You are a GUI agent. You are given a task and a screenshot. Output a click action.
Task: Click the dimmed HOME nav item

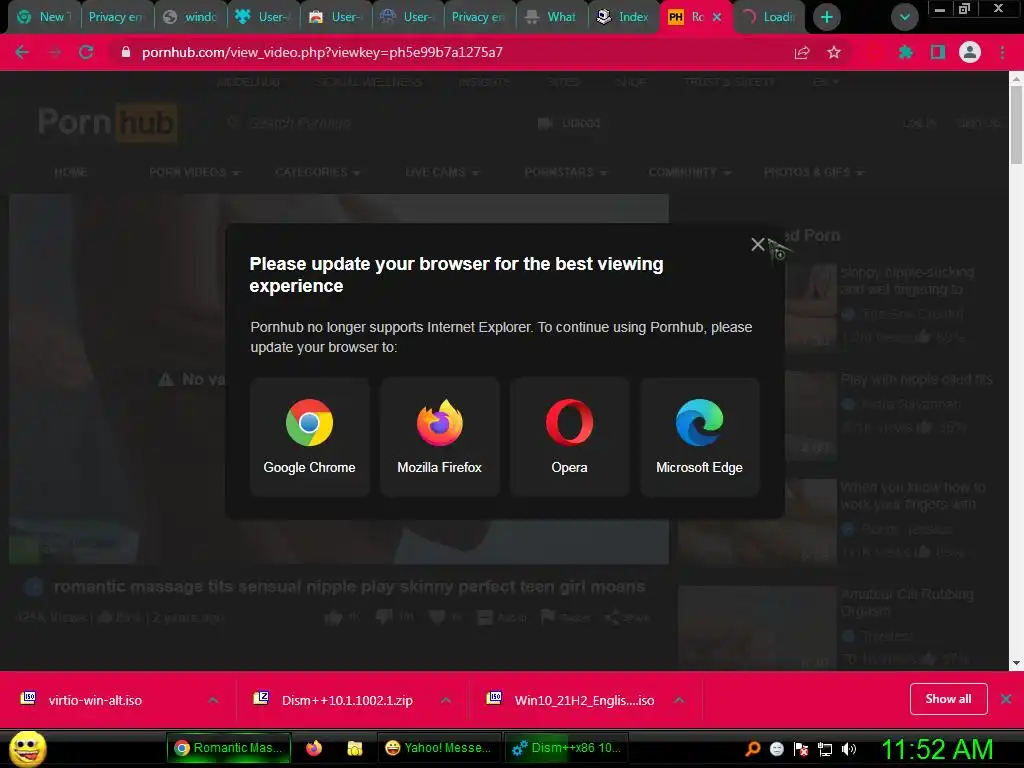point(71,172)
